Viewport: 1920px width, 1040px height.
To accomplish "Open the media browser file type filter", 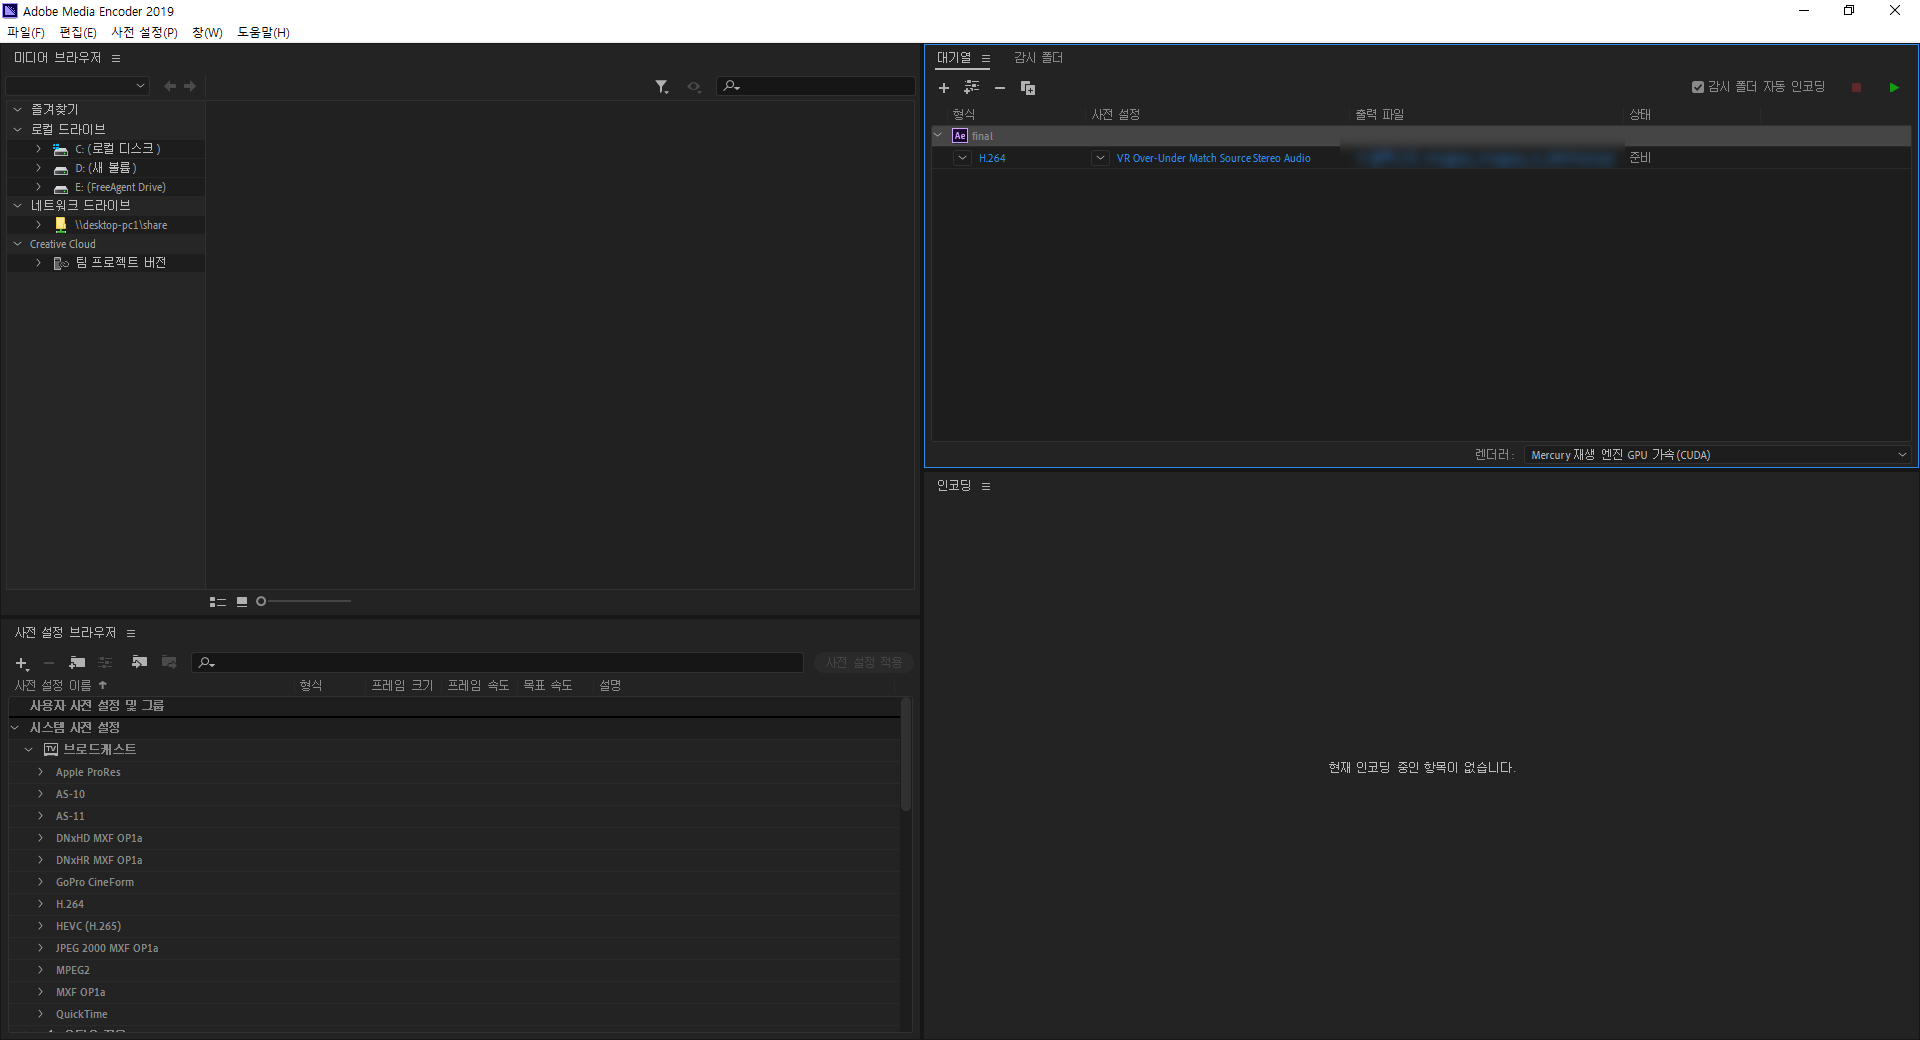I will pos(661,87).
